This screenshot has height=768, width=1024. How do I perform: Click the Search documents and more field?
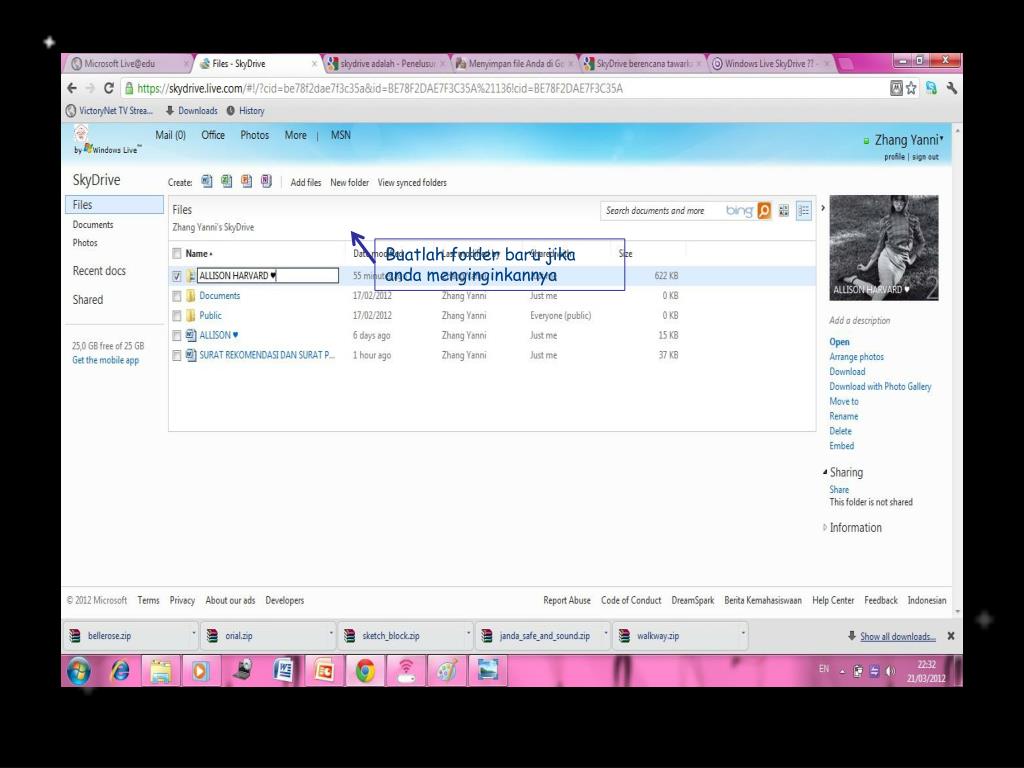point(663,210)
